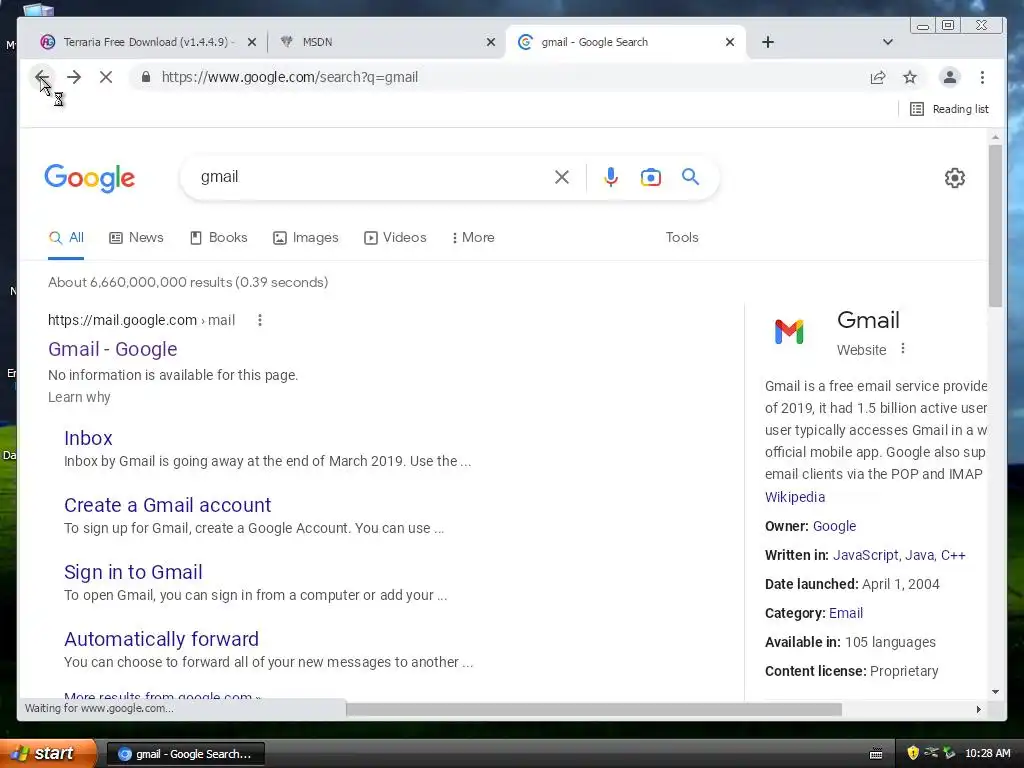
Task: Open Sign in to Gmail link
Action: (133, 572)
